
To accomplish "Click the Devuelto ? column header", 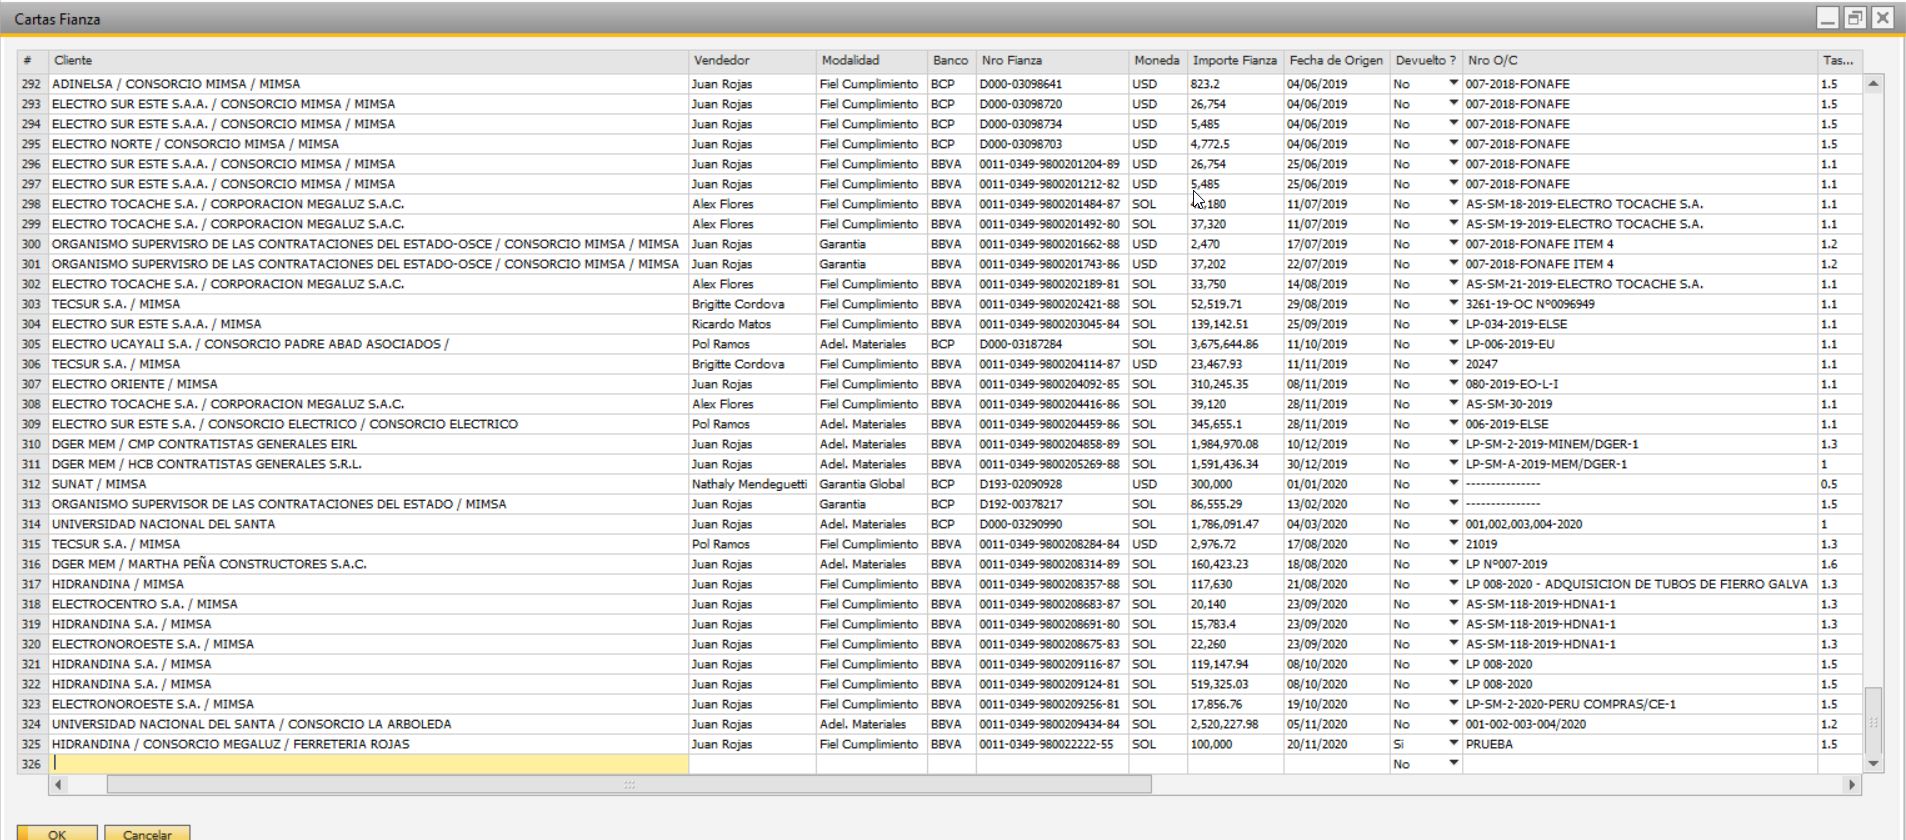I will point(1426,61).
